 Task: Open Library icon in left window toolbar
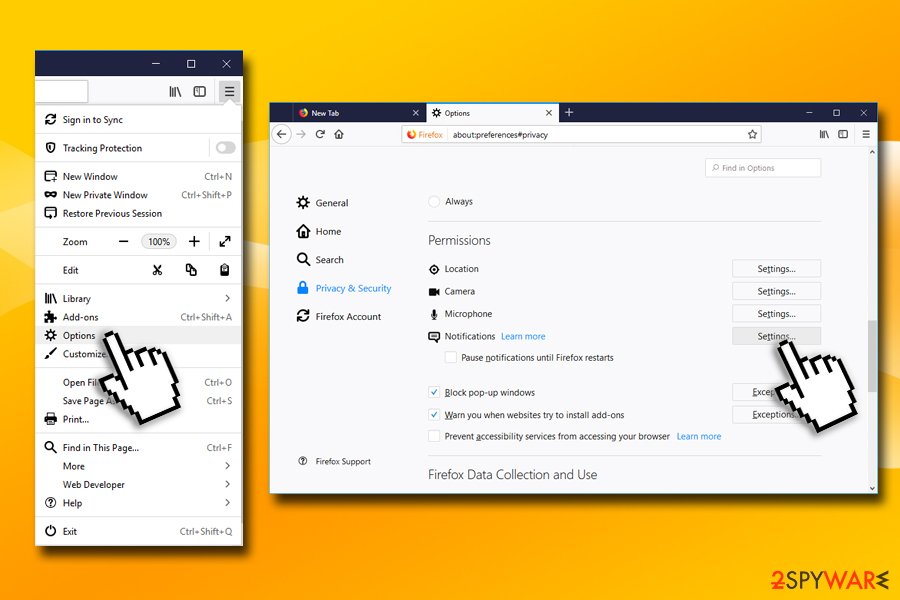tap(175, 91)
